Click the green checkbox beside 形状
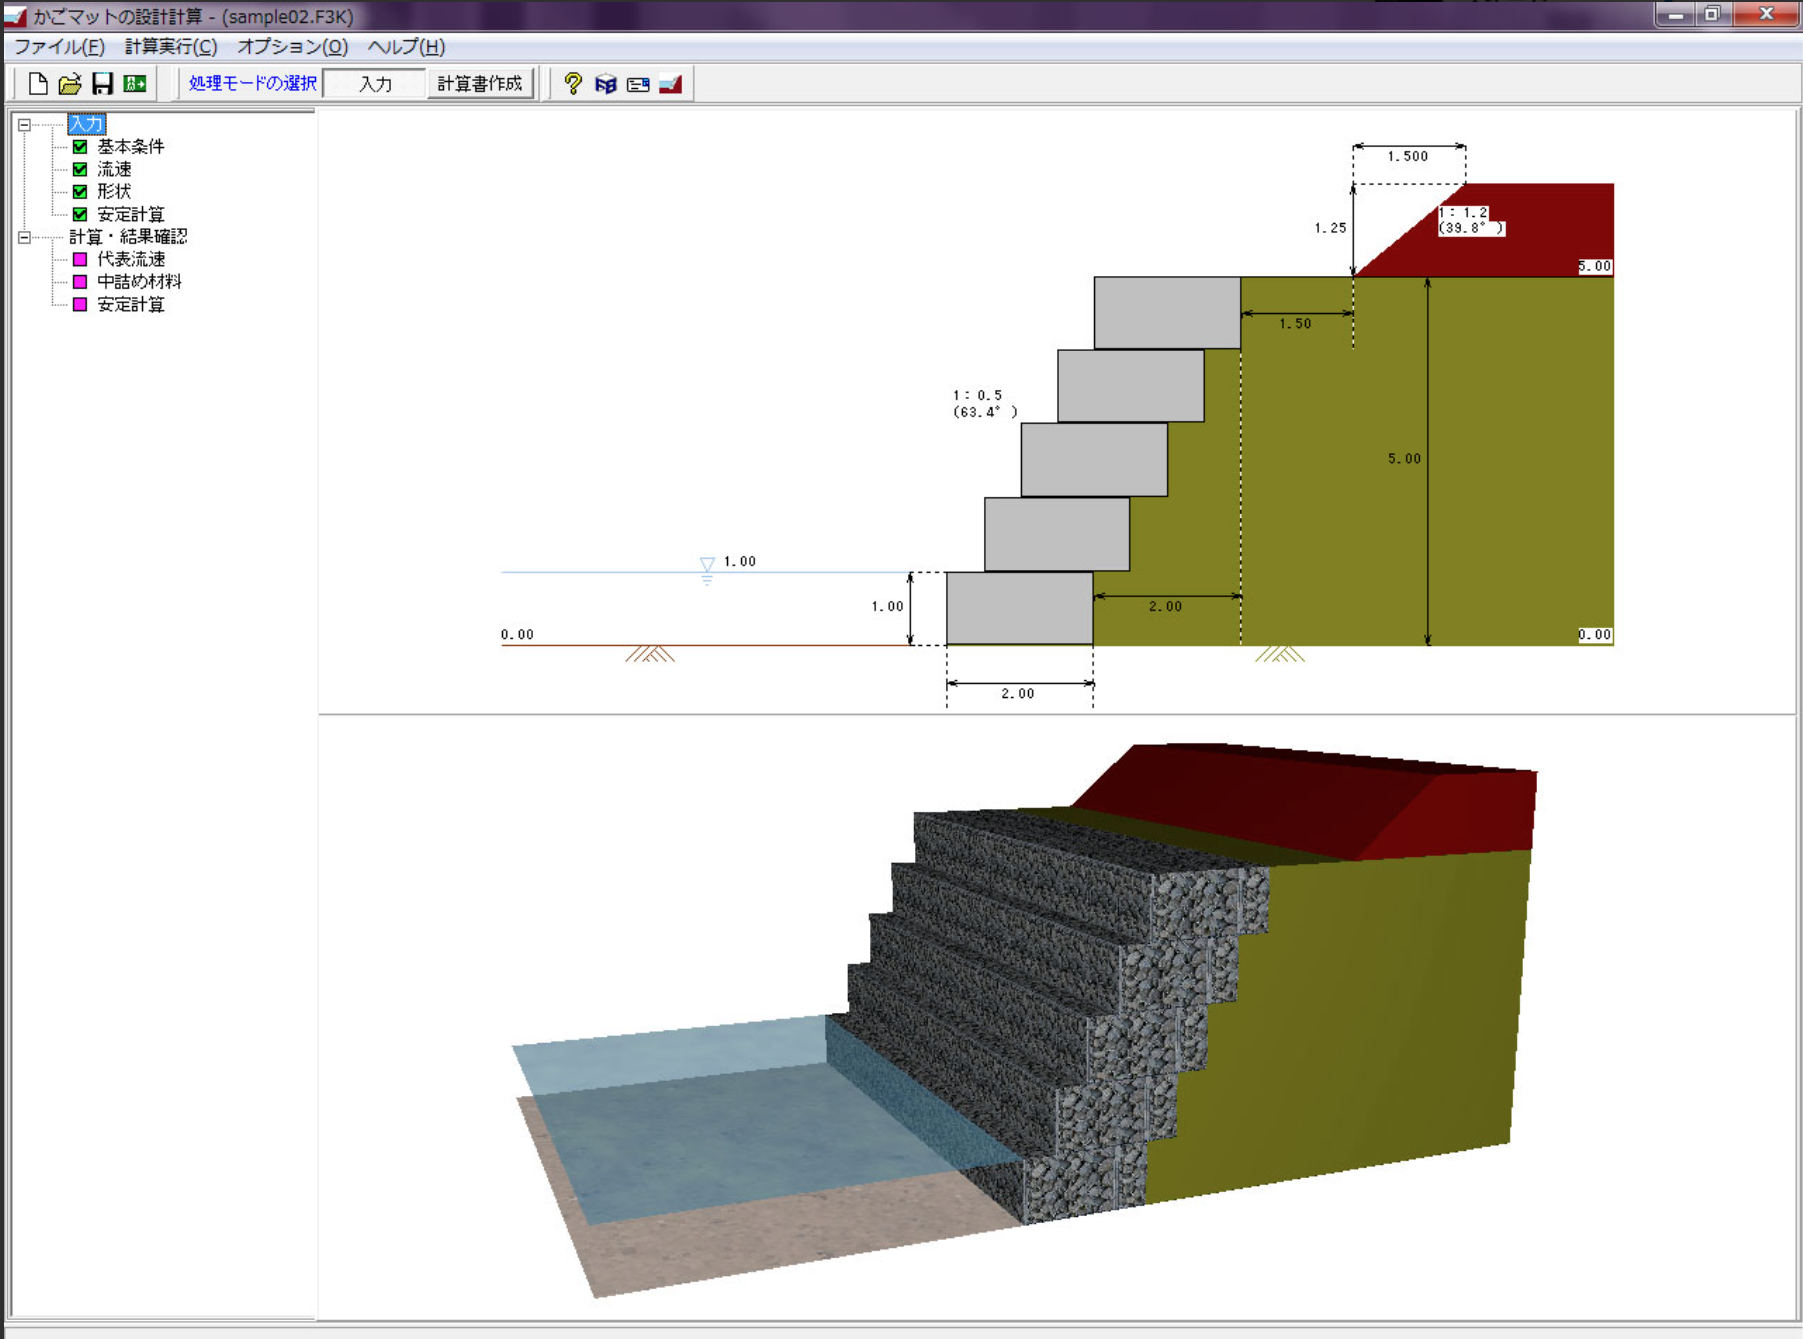1803x1339 pixels. point(80,192)
